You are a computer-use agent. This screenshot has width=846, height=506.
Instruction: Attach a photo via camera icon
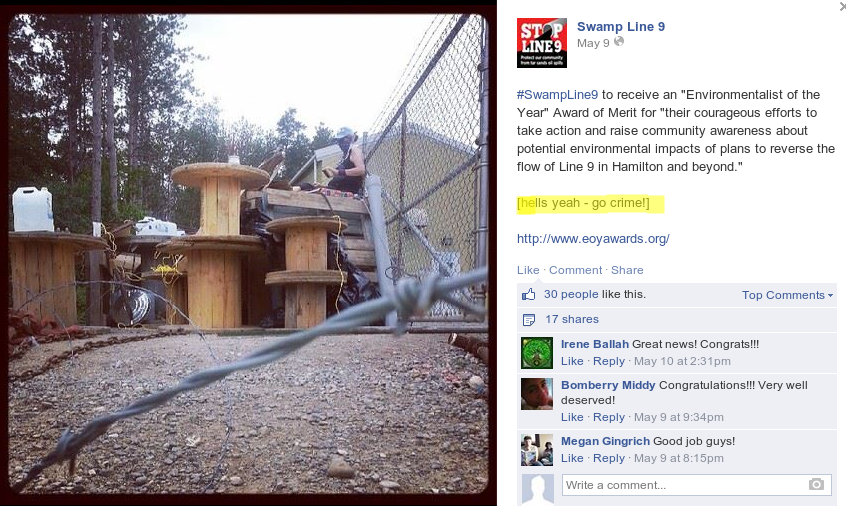(x=816, y=484)
